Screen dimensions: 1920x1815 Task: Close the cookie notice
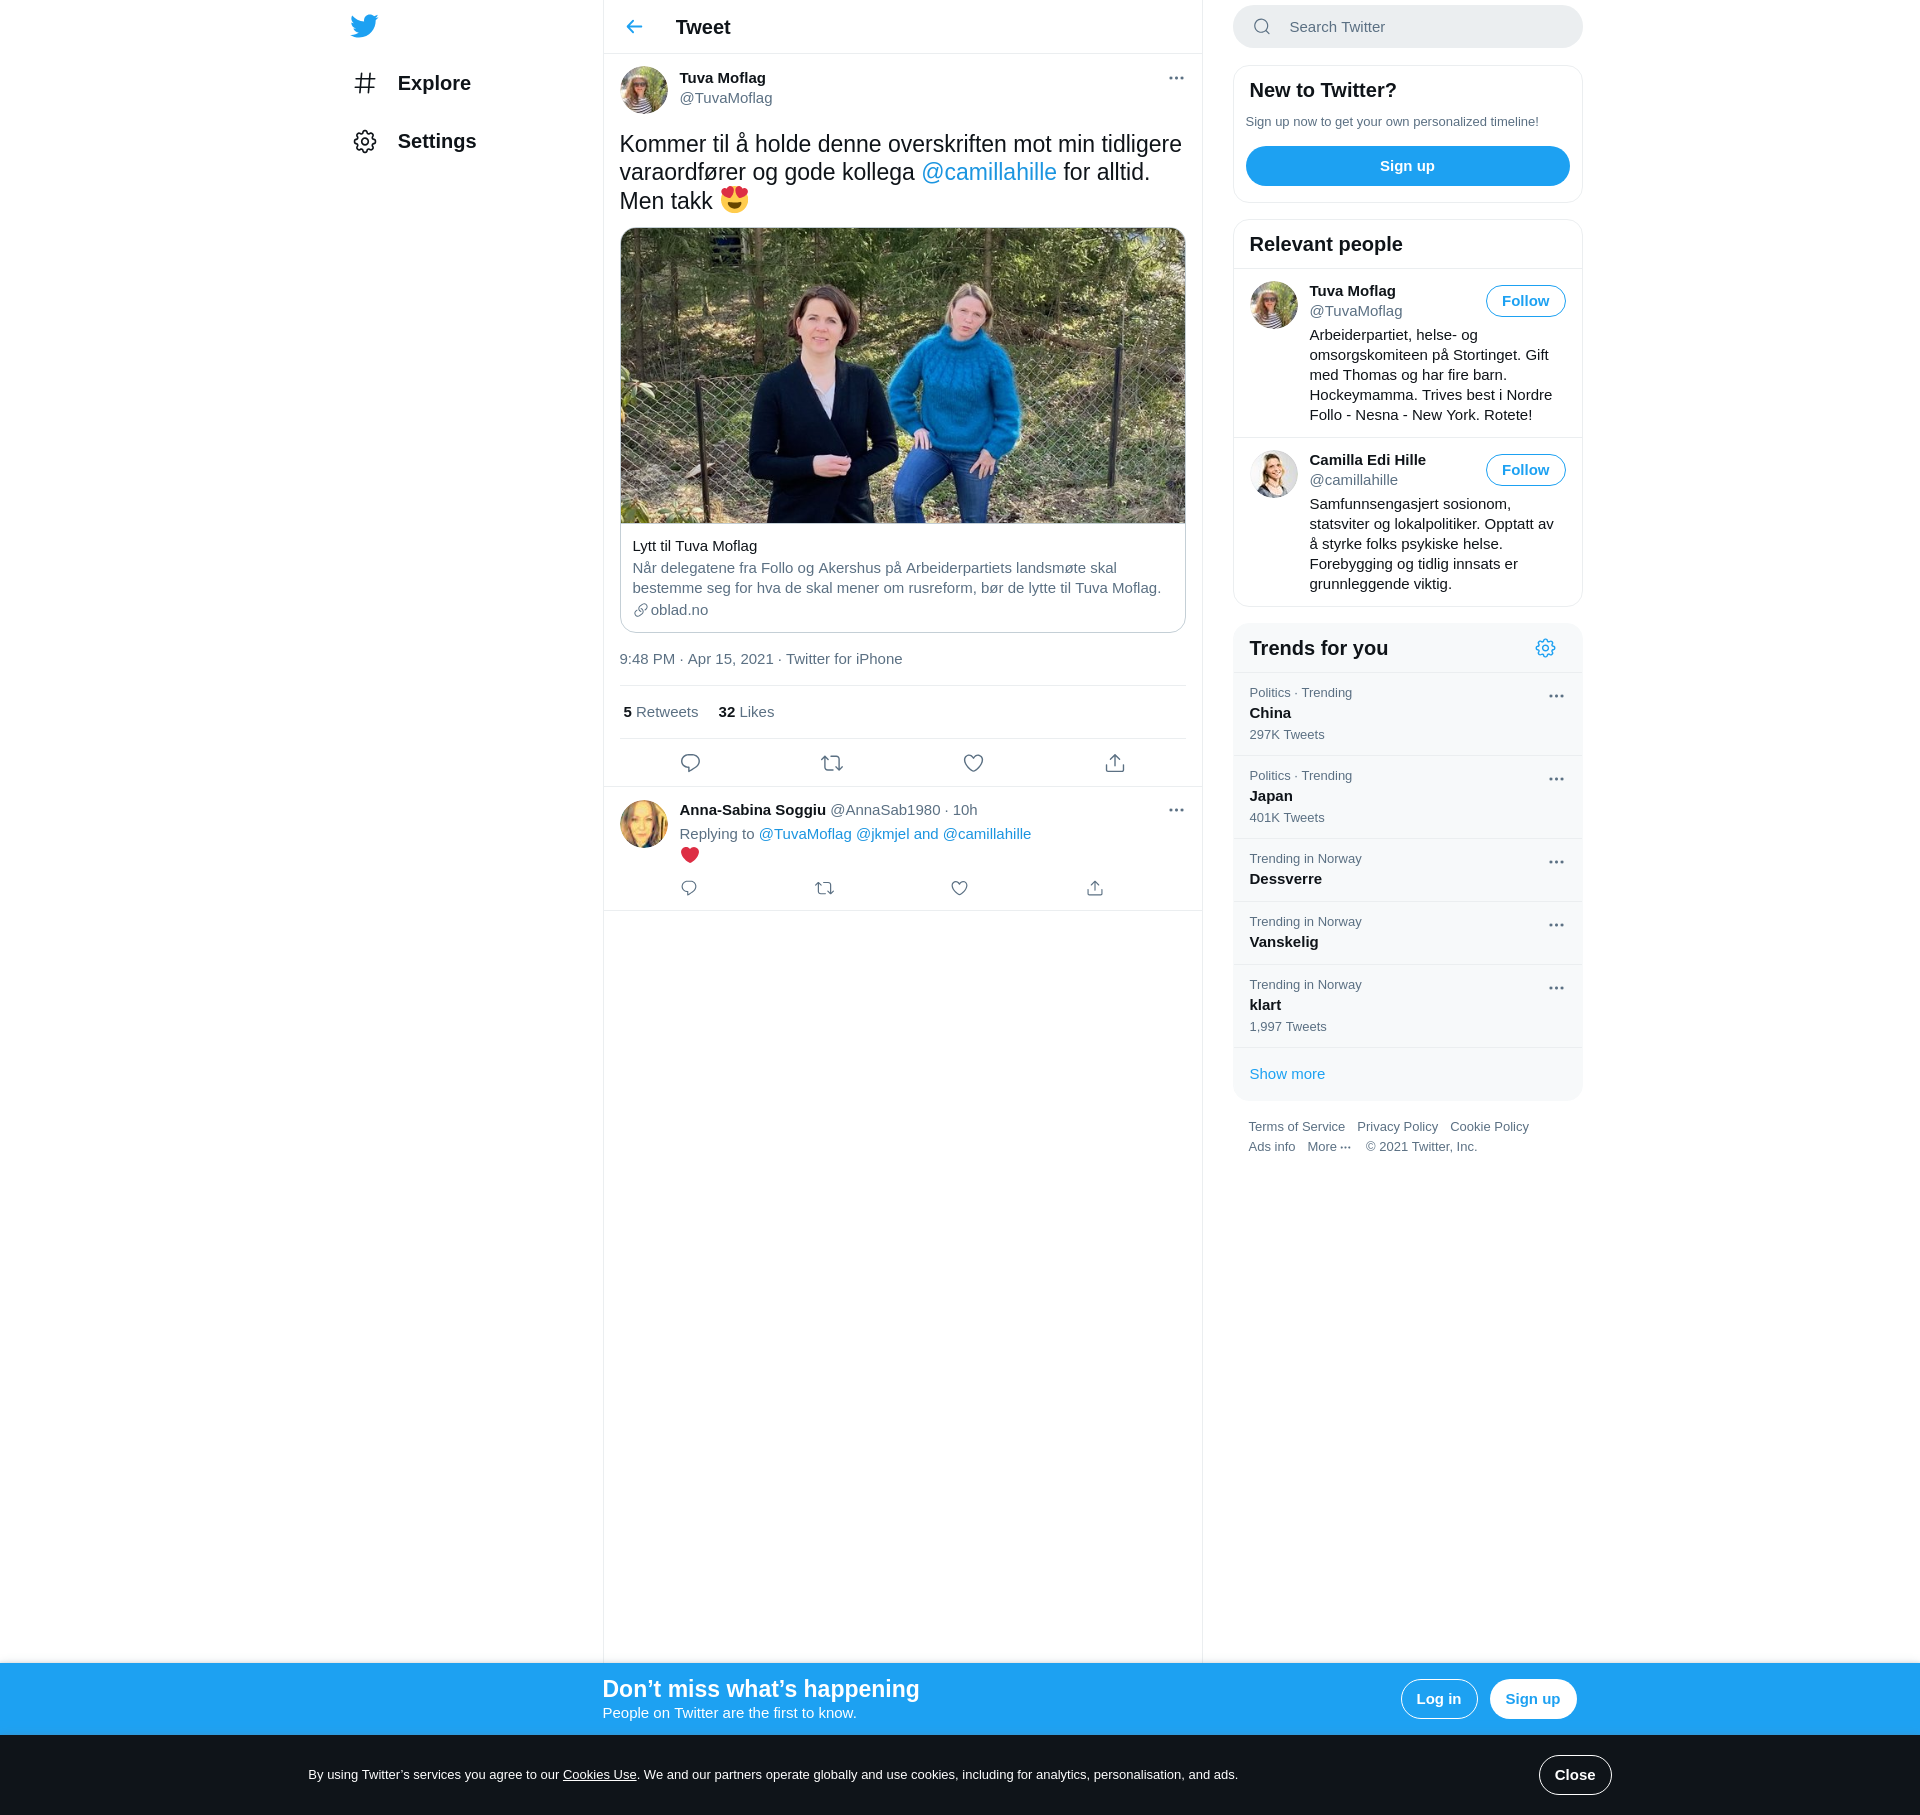pos(1575,1775)
